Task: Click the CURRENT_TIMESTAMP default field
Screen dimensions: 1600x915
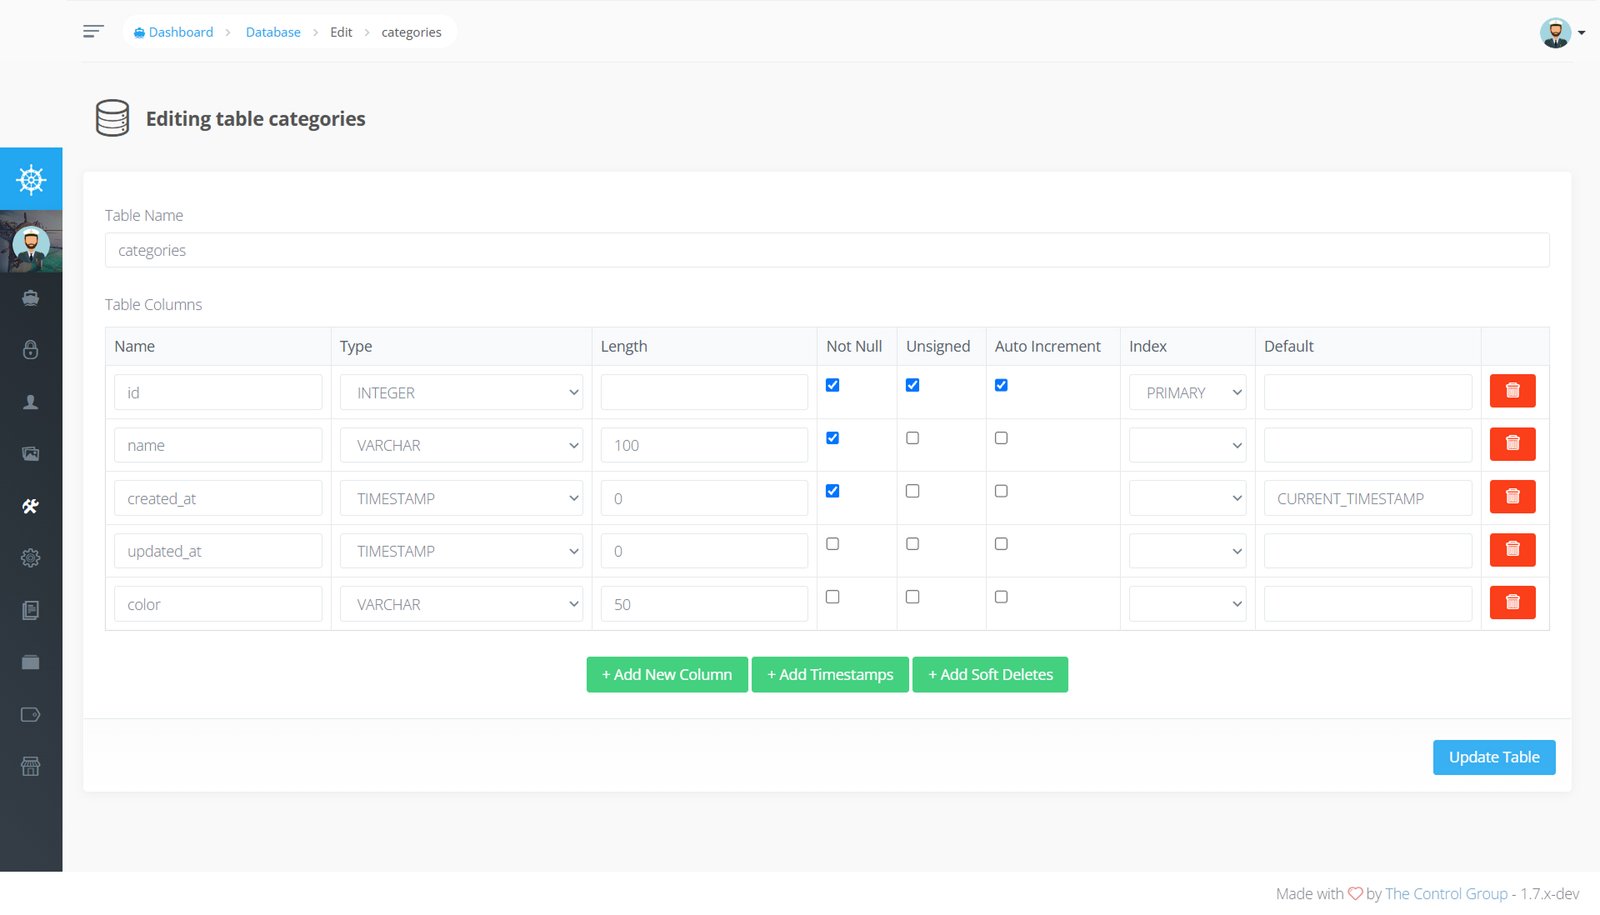Action: coord(1367,498)
